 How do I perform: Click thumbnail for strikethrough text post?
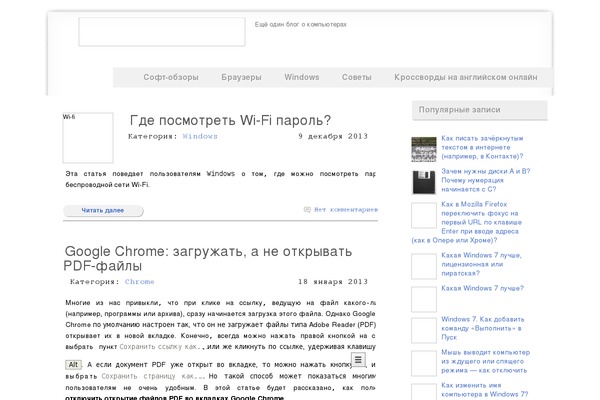coord(424,149)
